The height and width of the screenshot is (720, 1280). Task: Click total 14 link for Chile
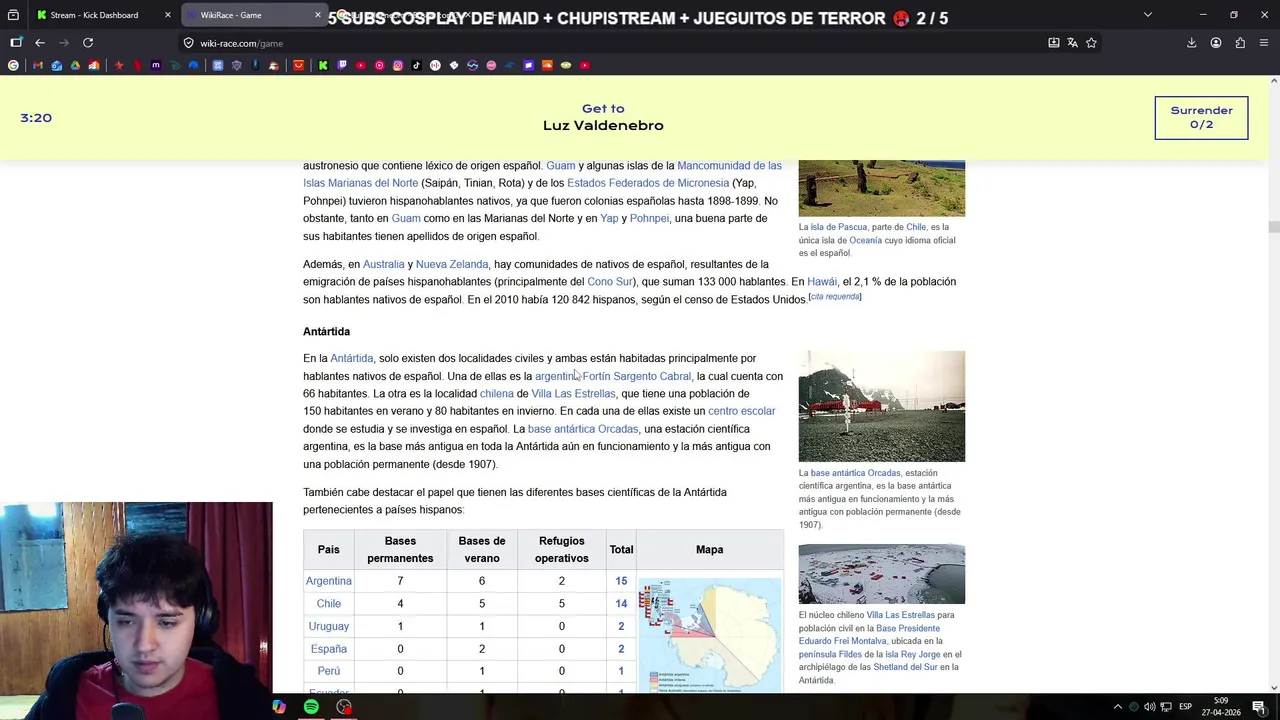(621, 604)
